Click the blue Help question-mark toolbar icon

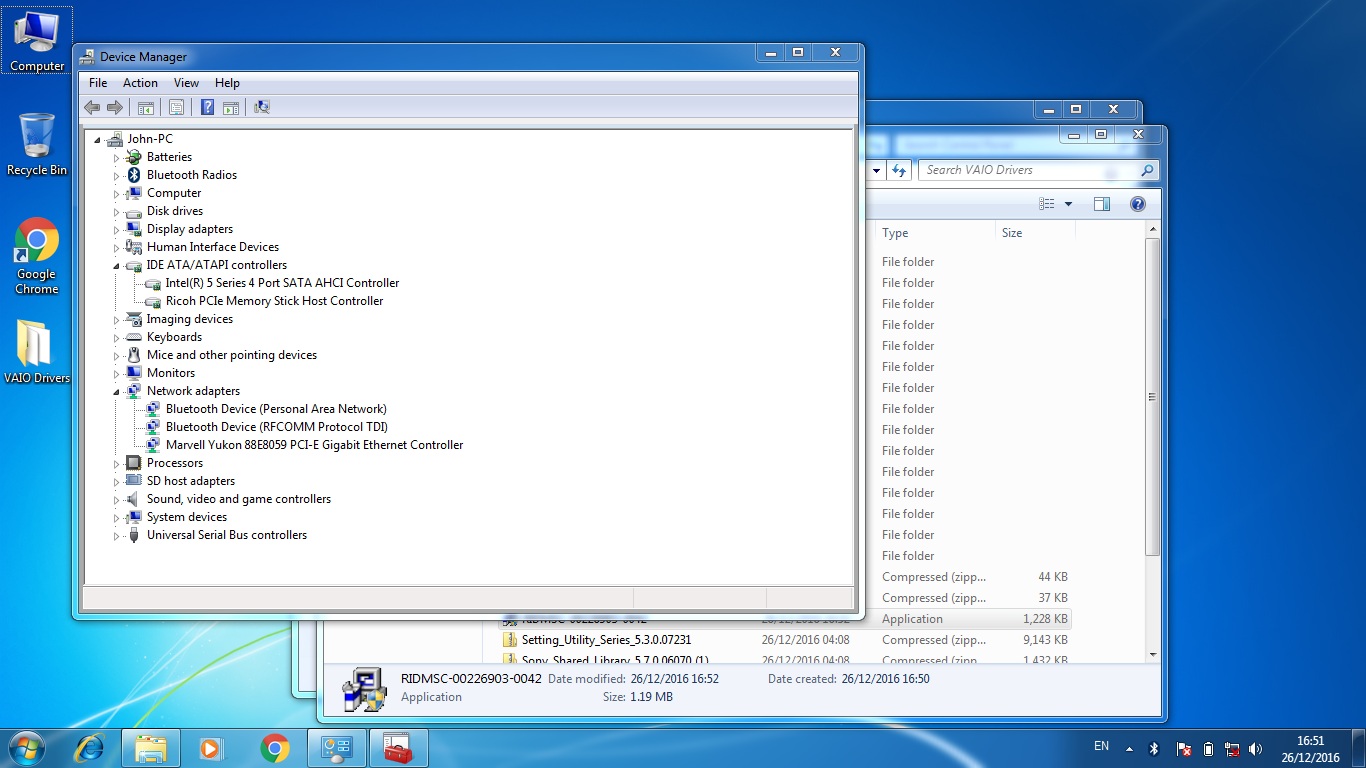click(x=207, y=107)
